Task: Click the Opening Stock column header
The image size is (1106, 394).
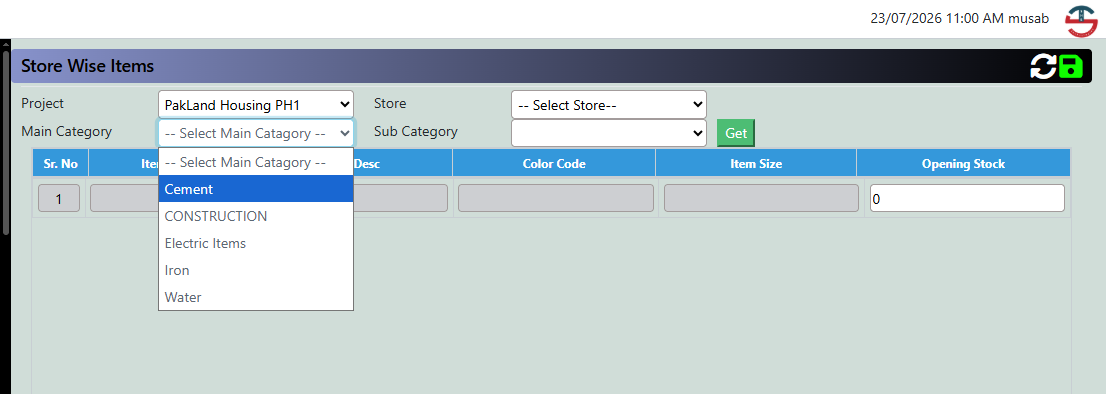Action: coord(963,164)
